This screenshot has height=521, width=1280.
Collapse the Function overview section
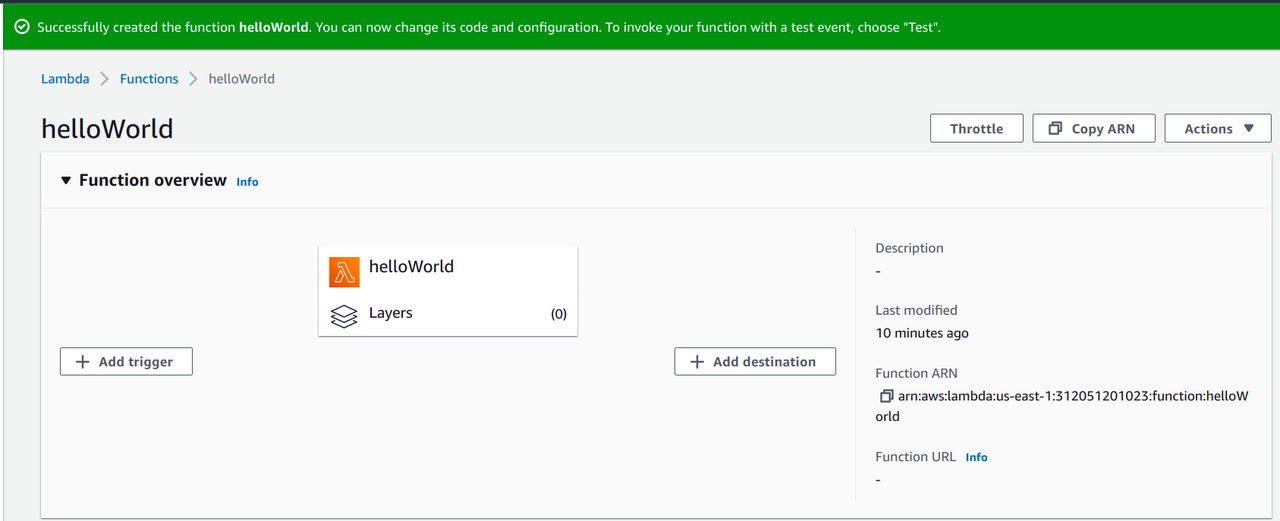[x=66, y=181]
